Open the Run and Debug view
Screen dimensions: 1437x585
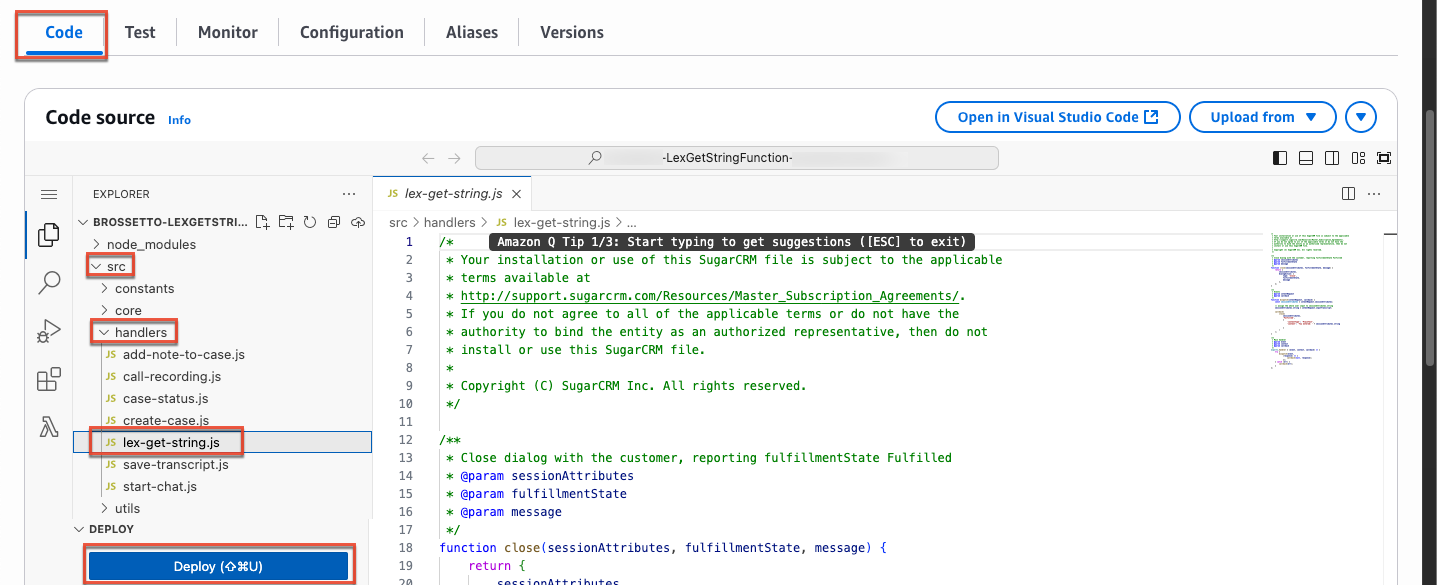[x=48, y=331]
